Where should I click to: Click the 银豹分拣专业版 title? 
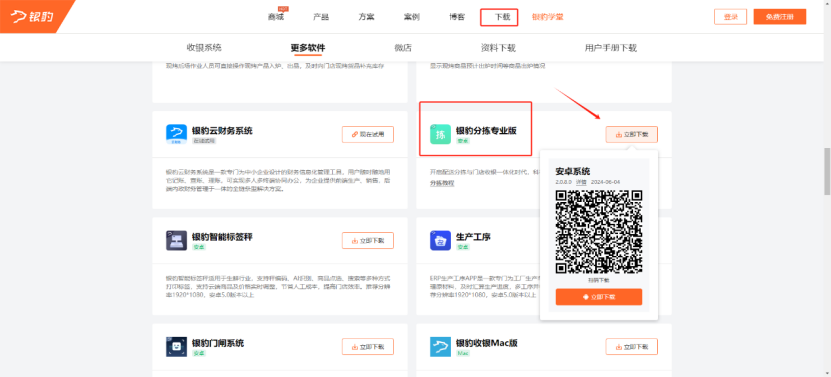(486, 130)
